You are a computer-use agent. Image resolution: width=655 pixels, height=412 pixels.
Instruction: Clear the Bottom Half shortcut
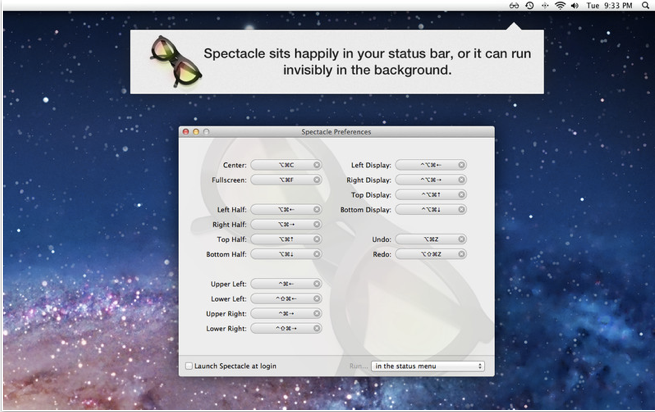point(317,254)
